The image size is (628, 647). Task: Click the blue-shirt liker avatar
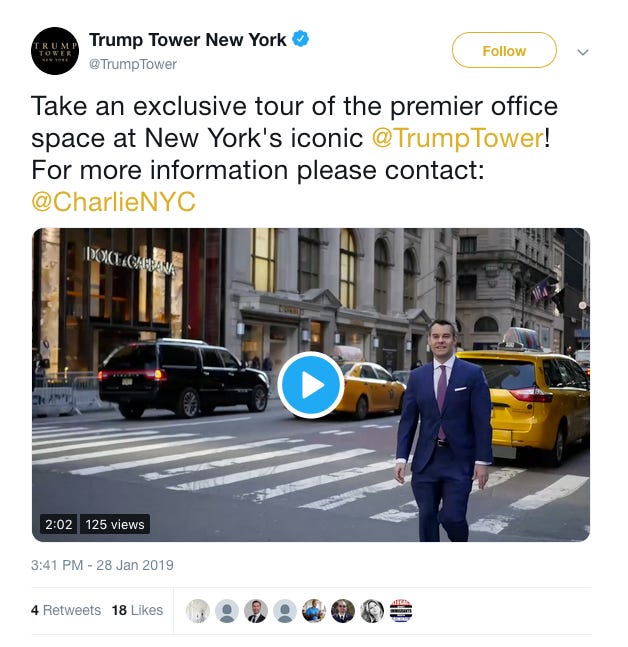point(314,611)
